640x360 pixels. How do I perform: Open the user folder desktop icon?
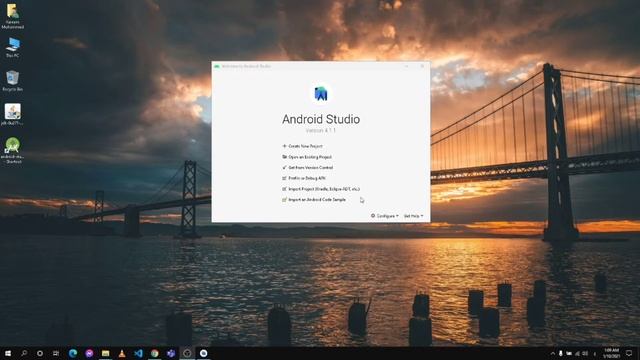coord(13,16)
